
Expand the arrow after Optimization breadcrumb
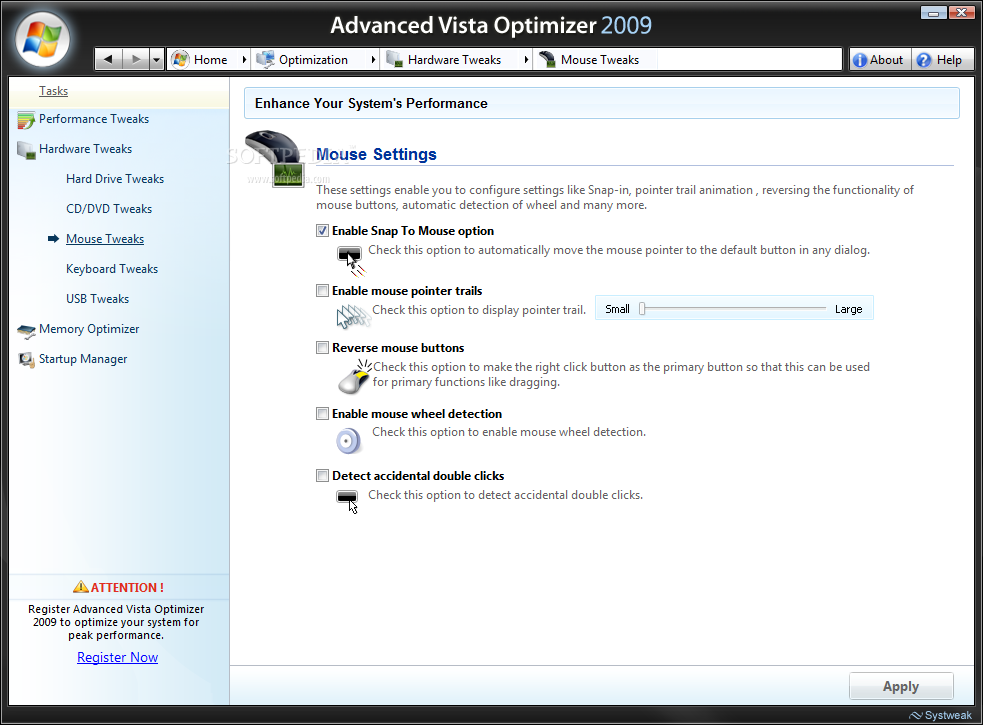click(x=373, y=60)
